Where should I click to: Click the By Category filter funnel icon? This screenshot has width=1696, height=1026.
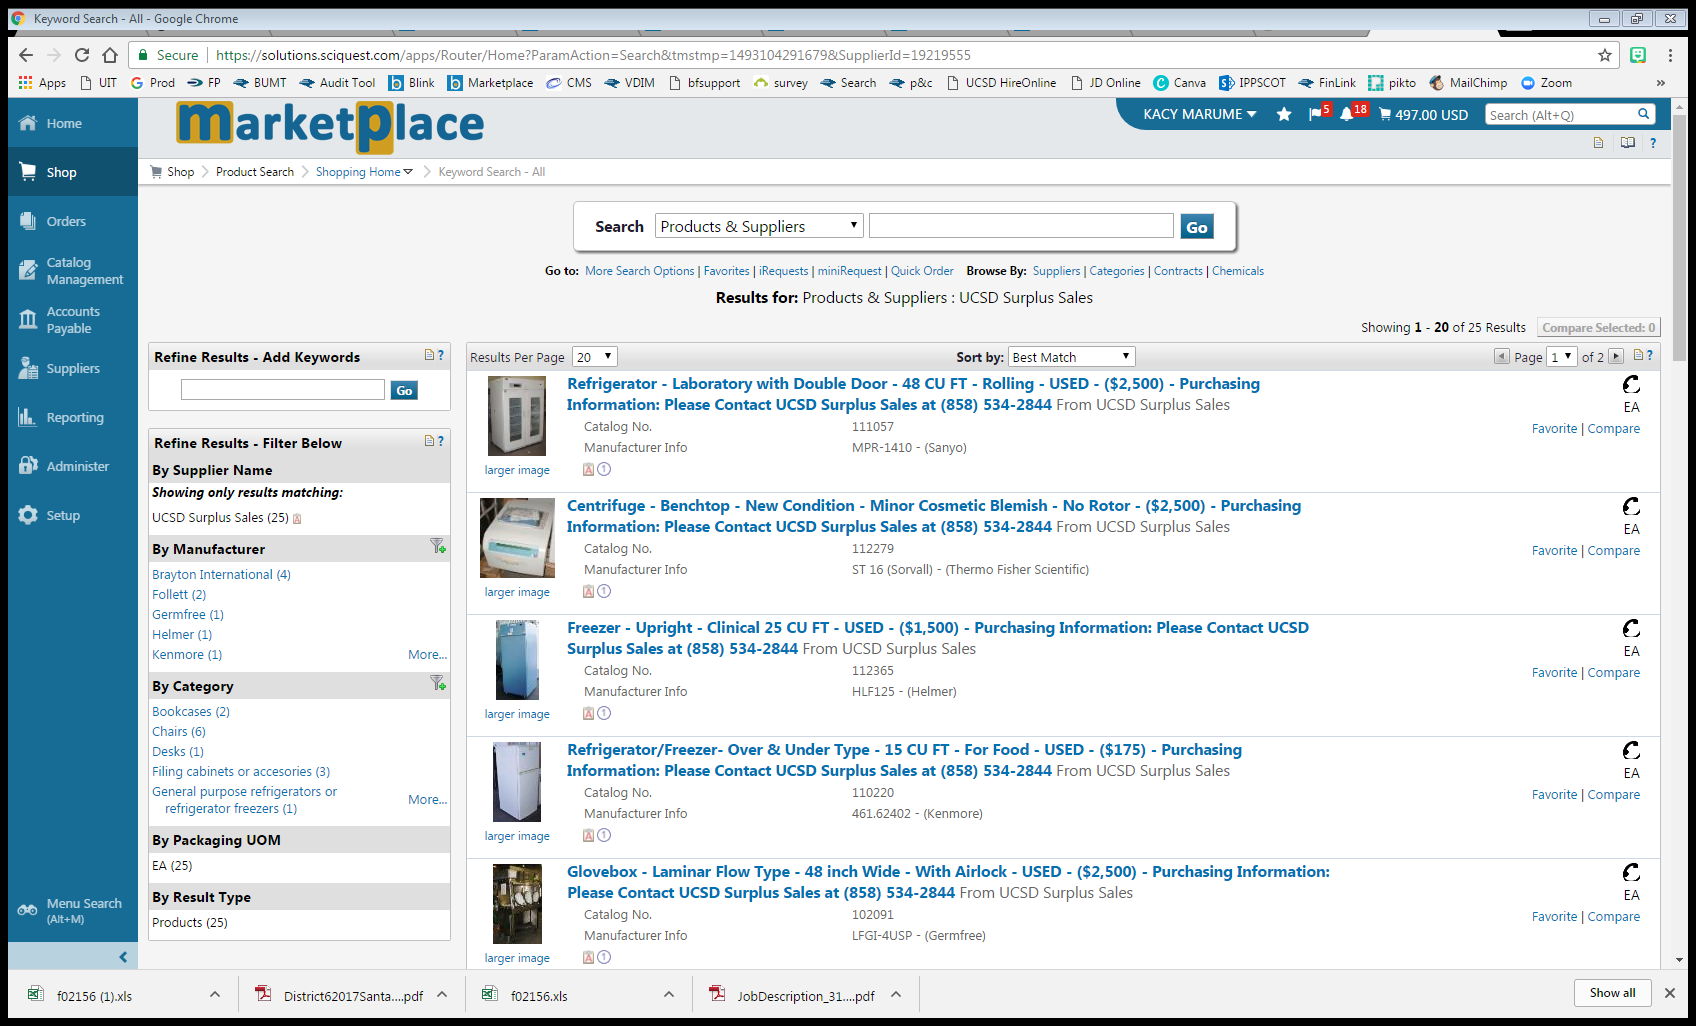click(x=438, y=683)
